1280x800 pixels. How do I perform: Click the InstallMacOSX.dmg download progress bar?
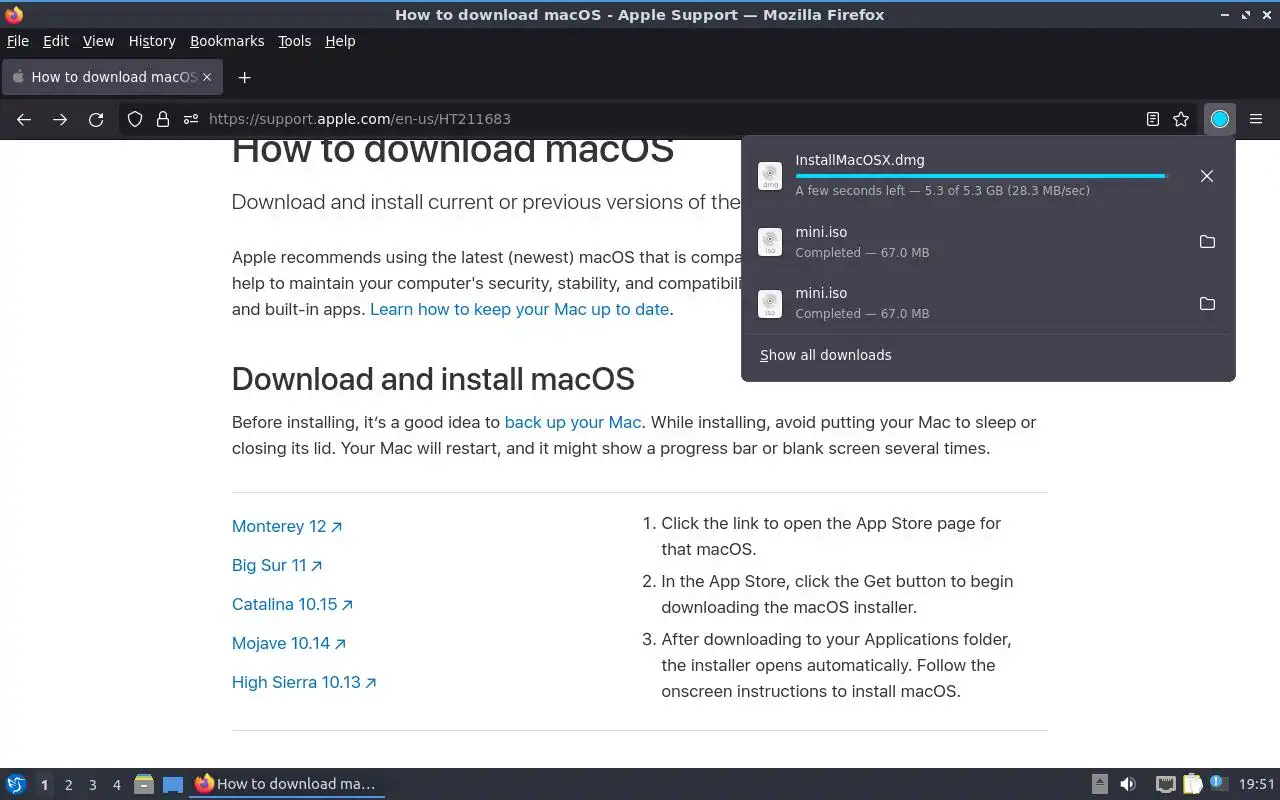pyautogui.click(x=982, y=176)
